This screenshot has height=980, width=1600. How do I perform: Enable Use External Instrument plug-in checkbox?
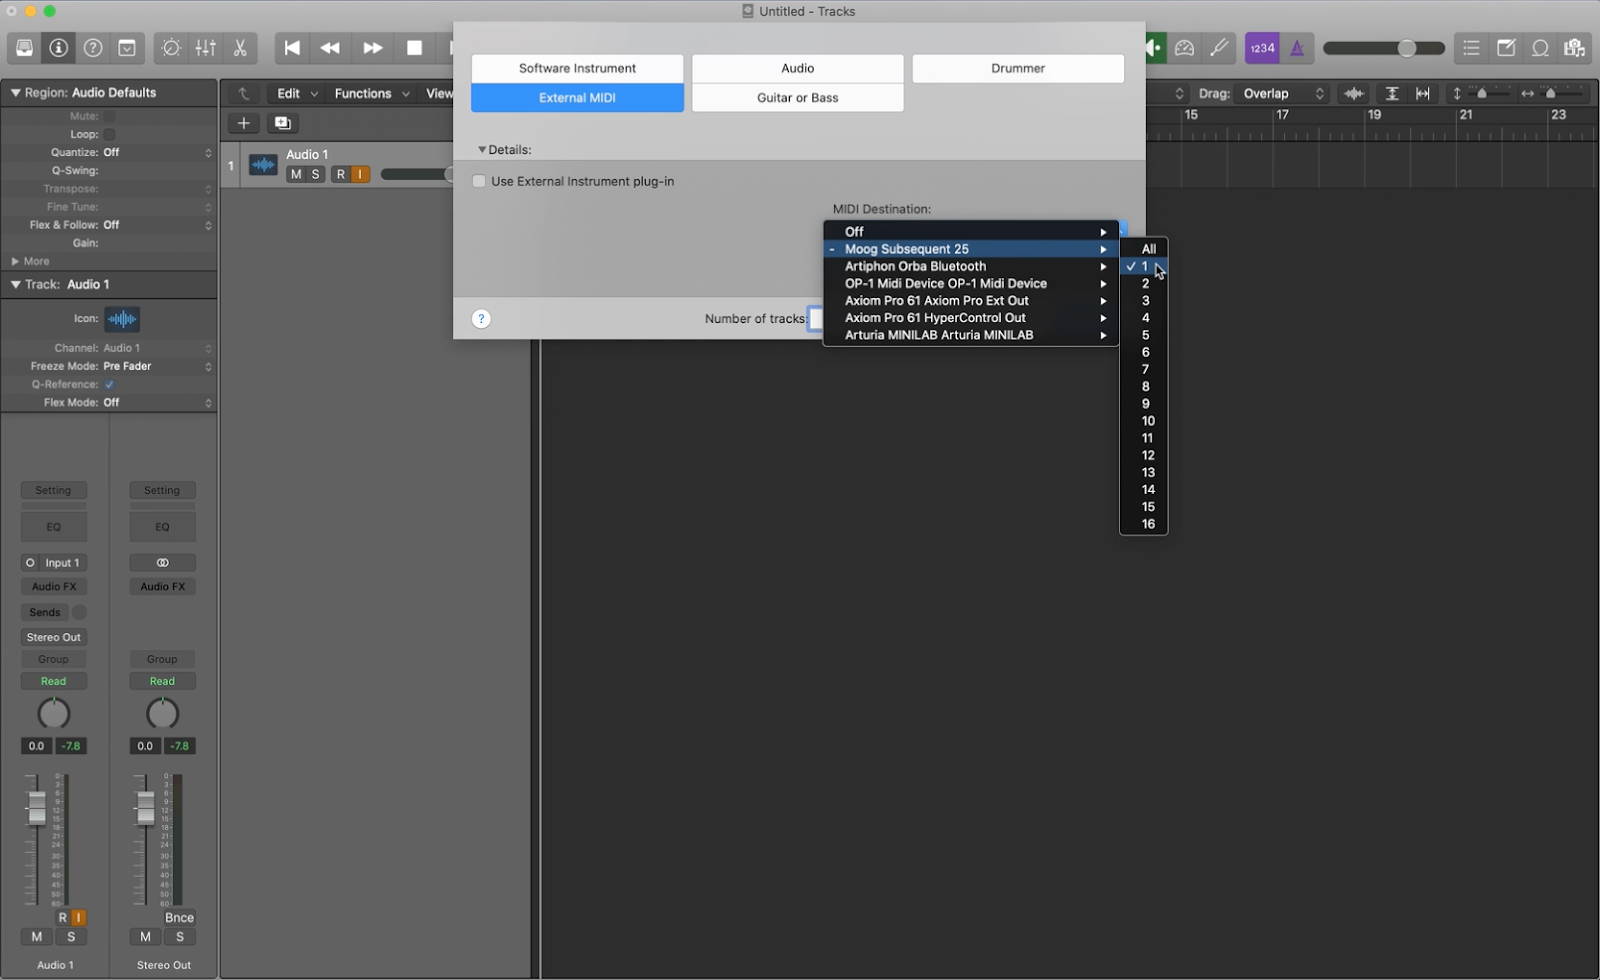click(479, 181)
